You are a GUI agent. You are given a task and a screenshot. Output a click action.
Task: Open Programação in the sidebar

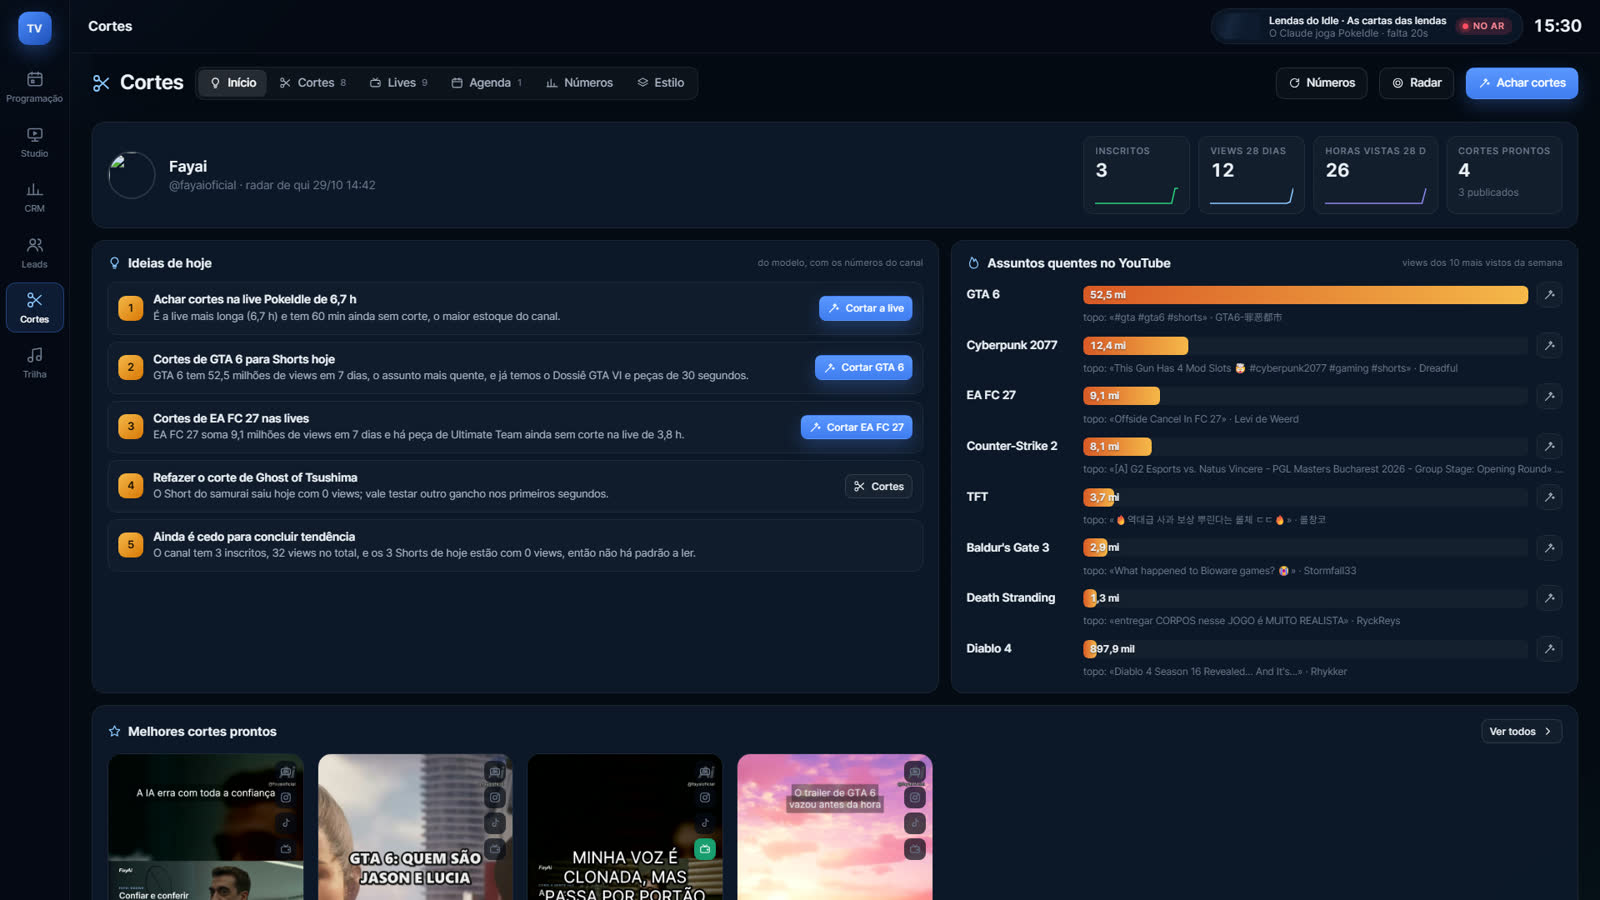34,87
